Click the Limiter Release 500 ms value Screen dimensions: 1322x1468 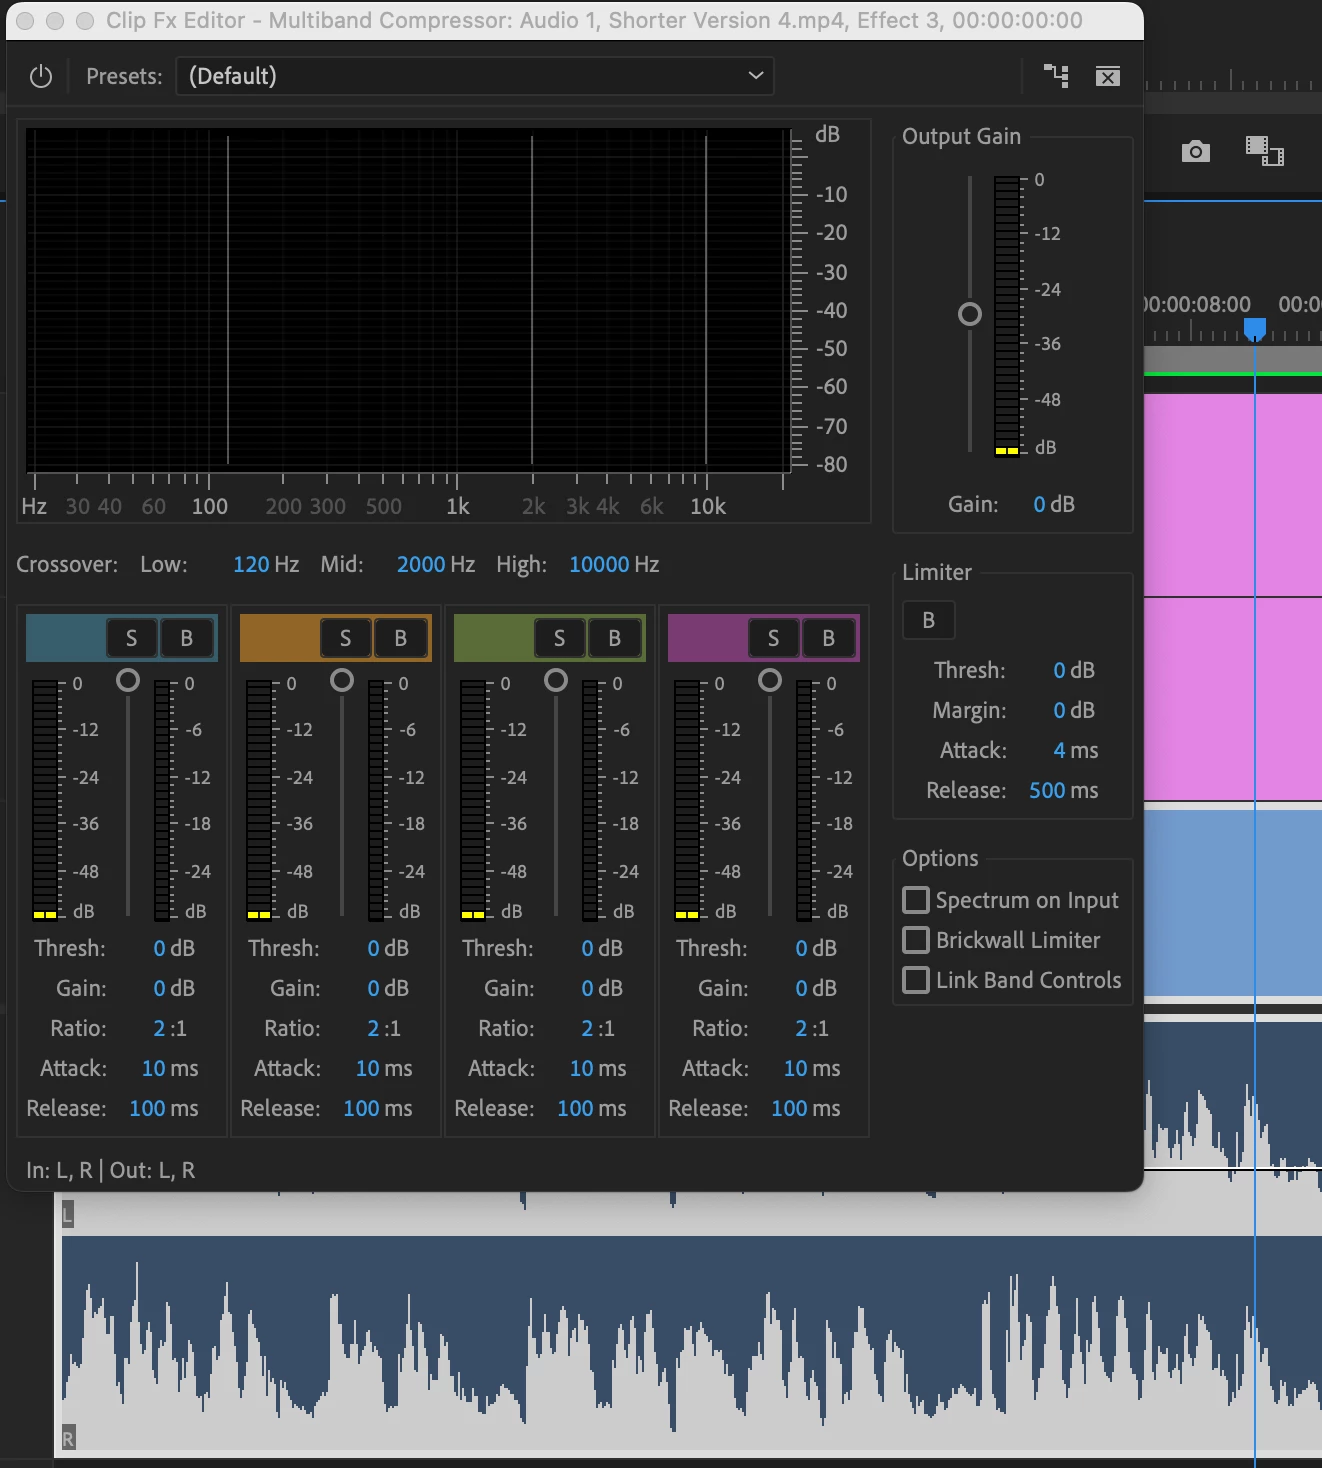(x=1063, y=790)
